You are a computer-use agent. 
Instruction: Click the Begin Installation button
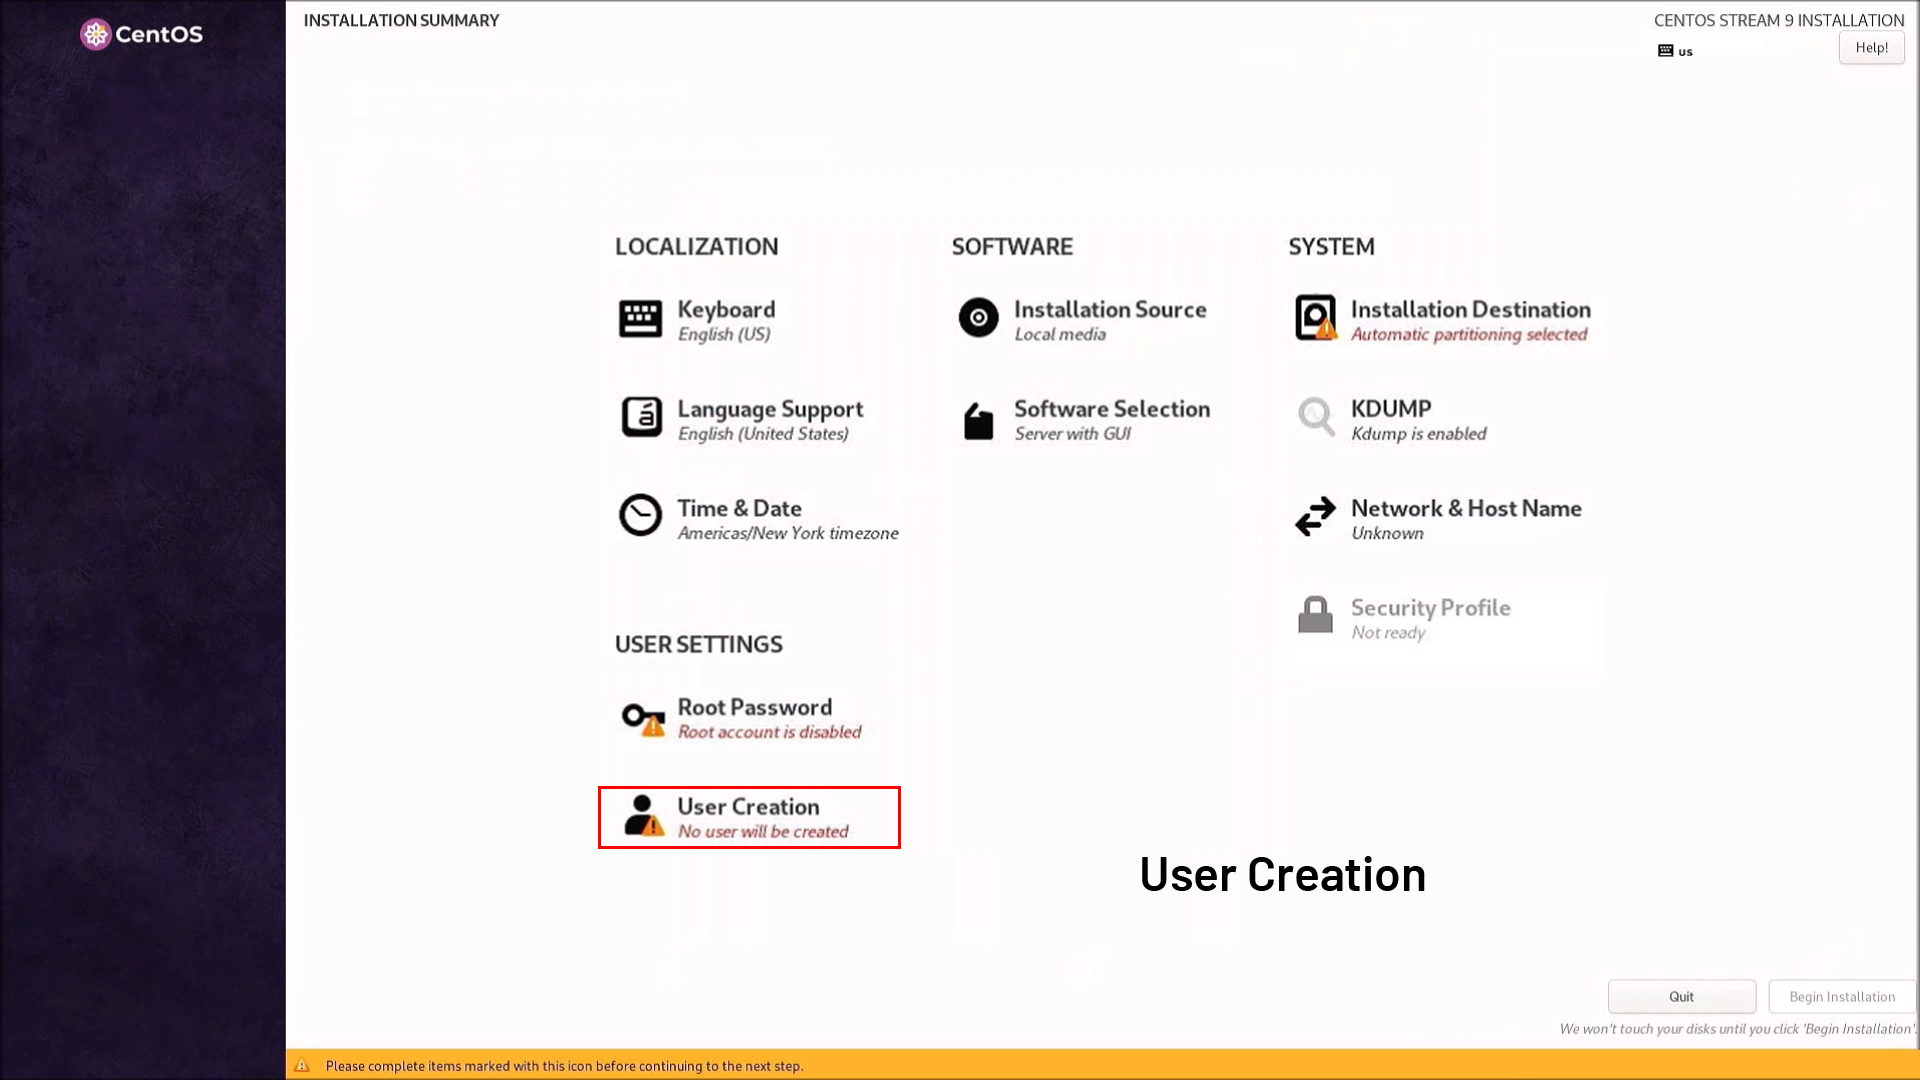[x=1841, y=996]
